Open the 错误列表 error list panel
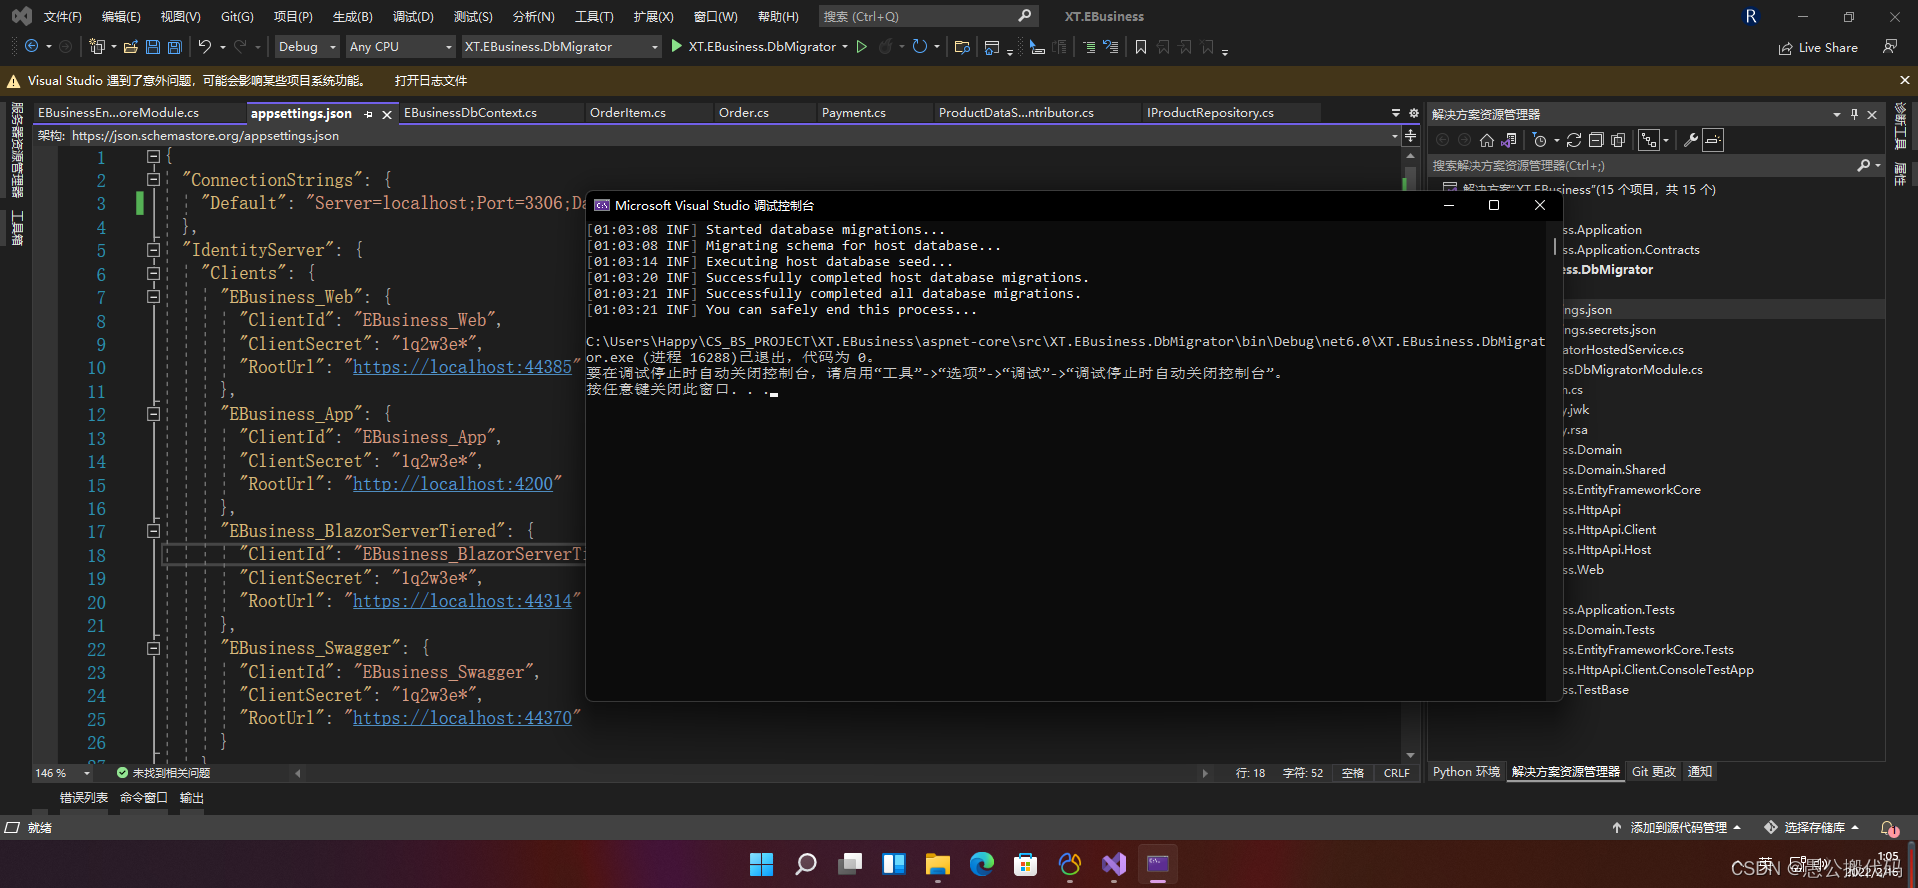1918x888 pixels. 84,798
